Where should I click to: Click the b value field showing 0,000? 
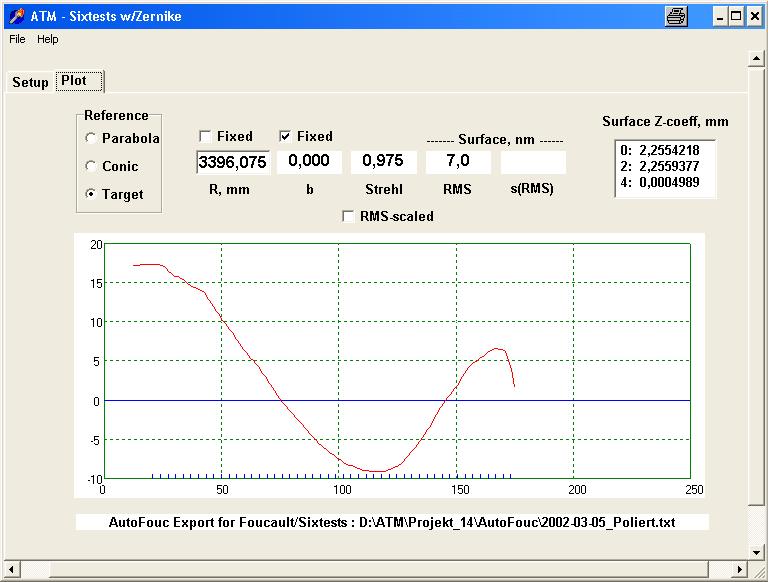(x=310, y=162)
